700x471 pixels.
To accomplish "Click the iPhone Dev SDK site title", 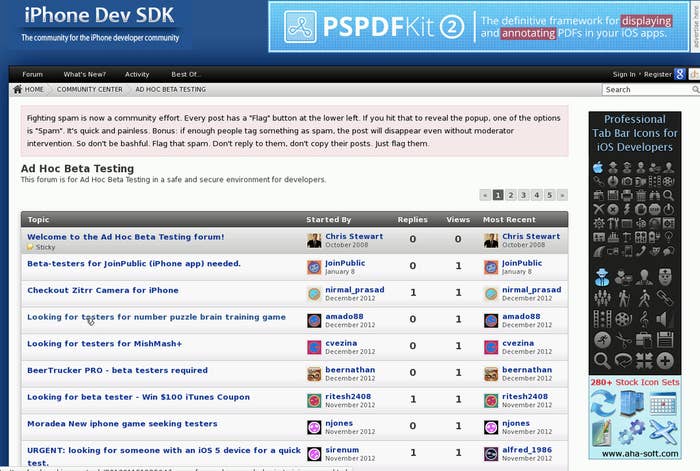I will pos(99,15).
